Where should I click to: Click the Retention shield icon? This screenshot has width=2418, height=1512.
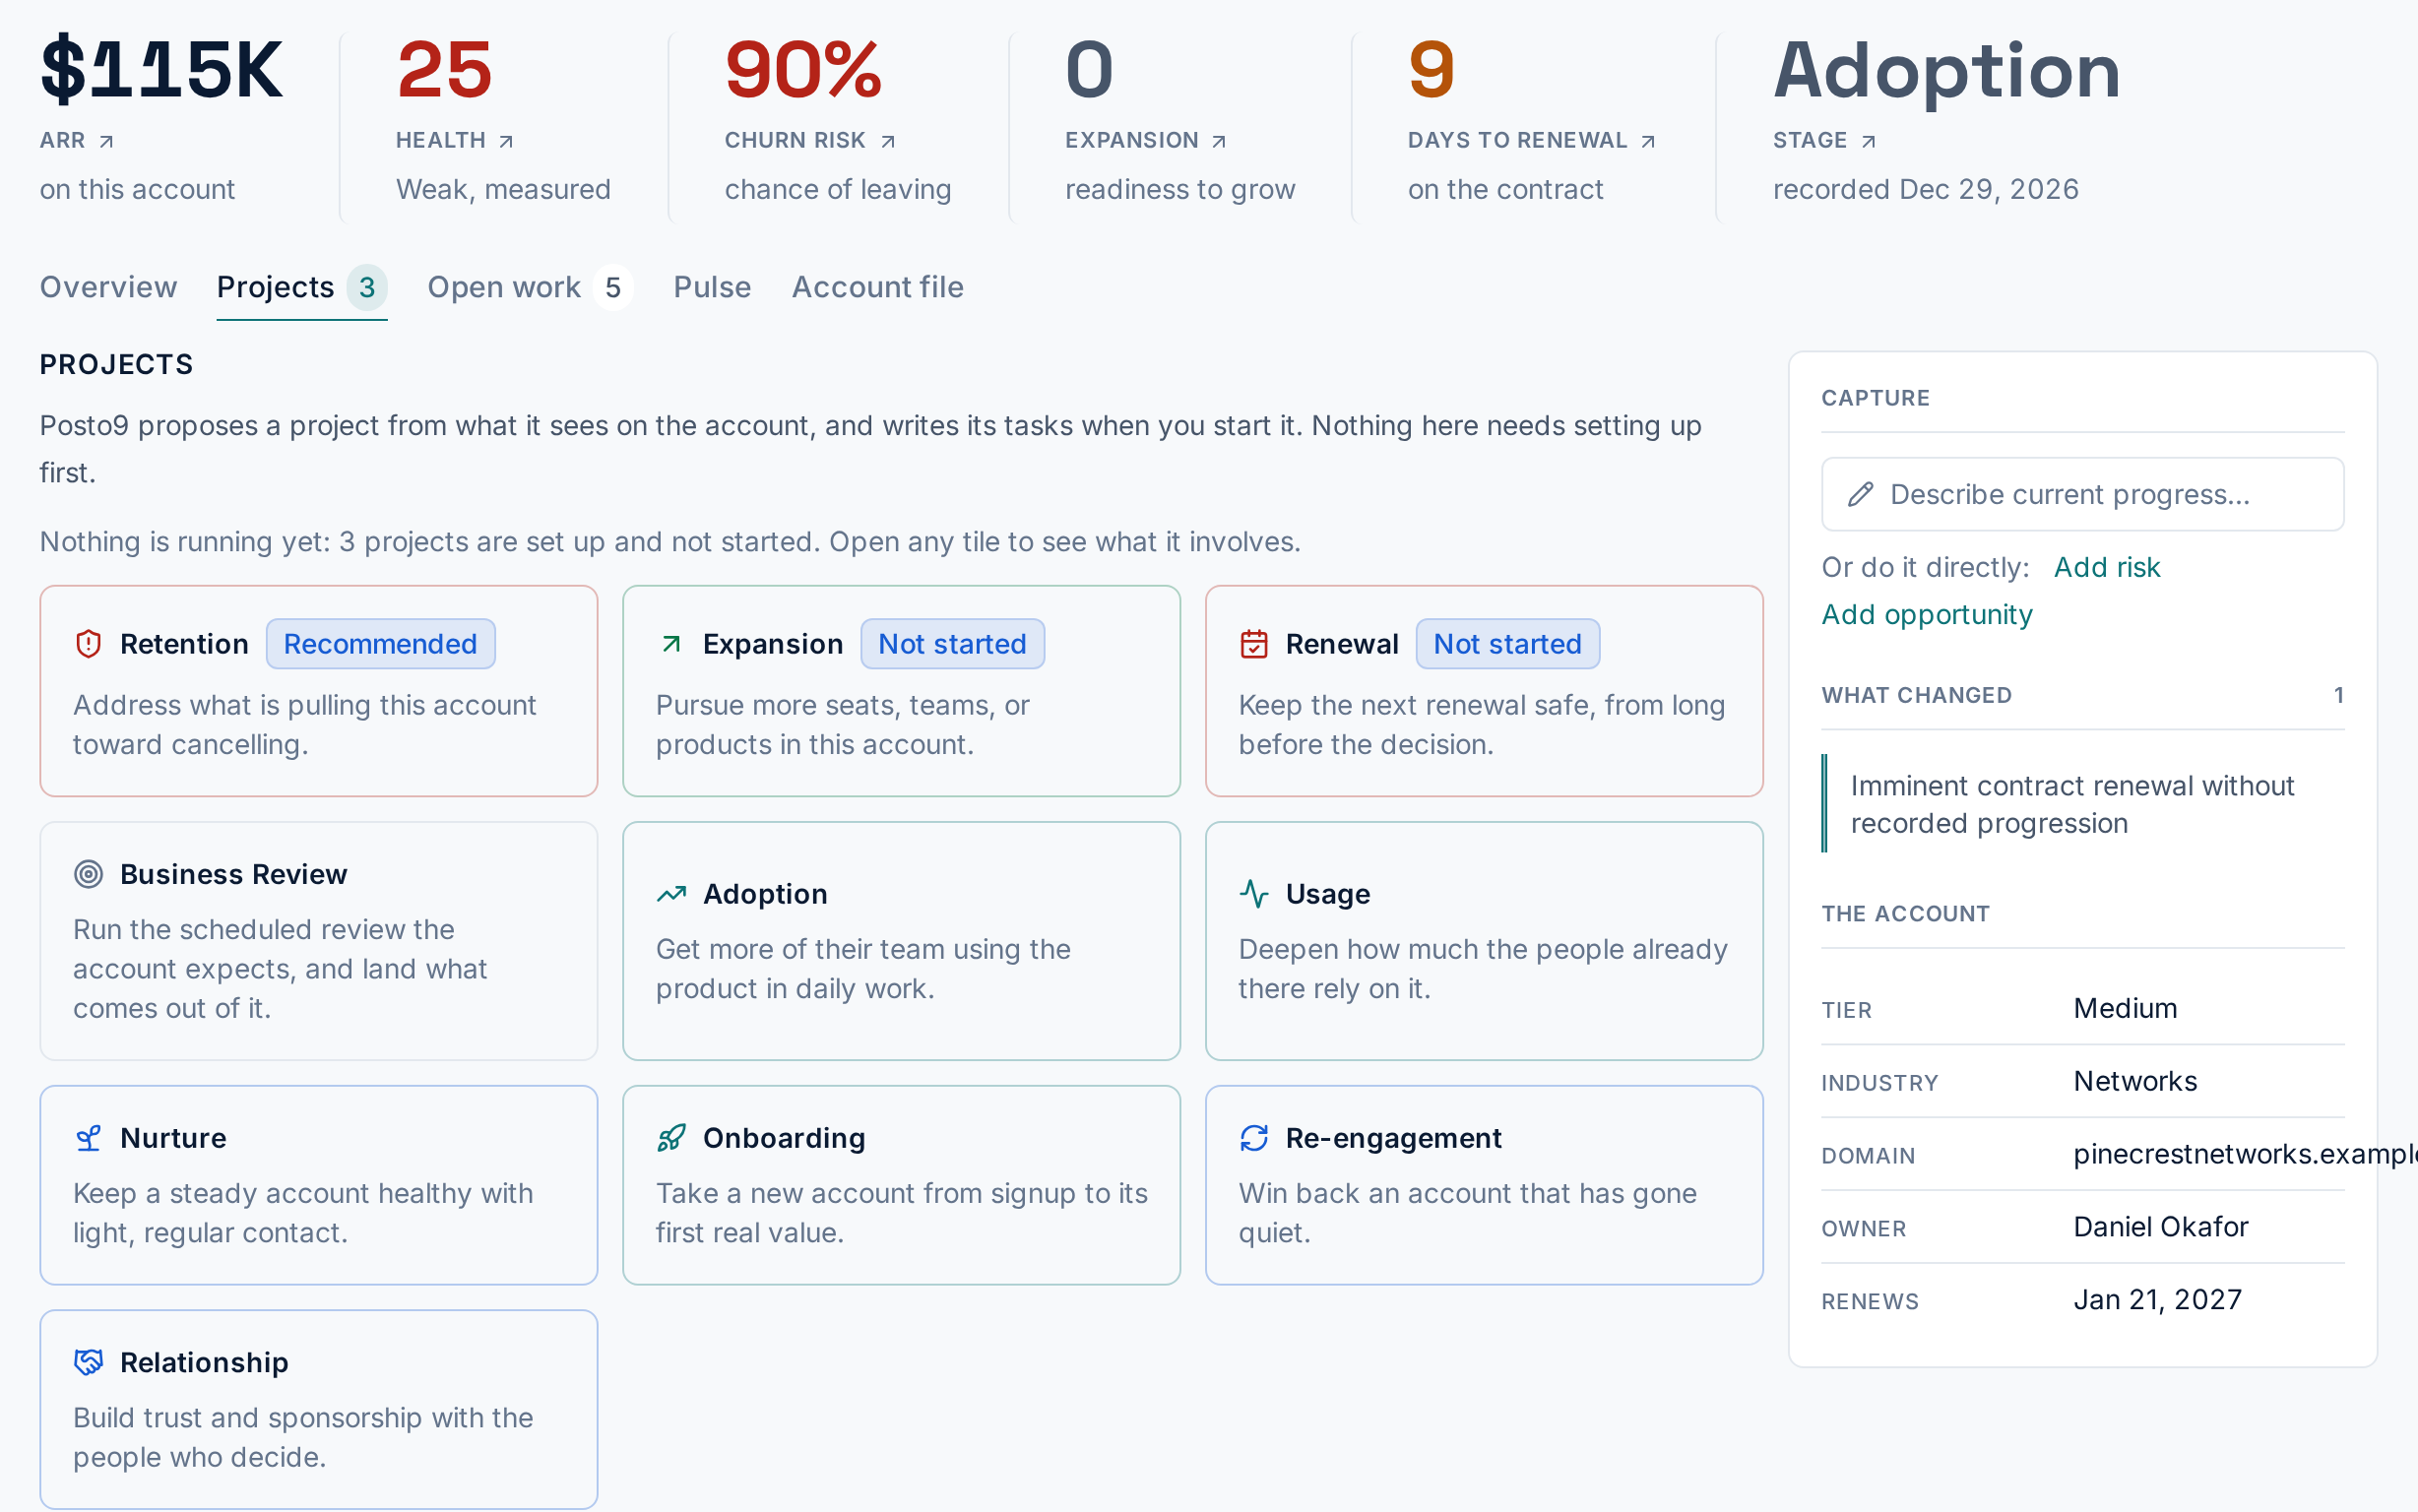click(88, 644)
